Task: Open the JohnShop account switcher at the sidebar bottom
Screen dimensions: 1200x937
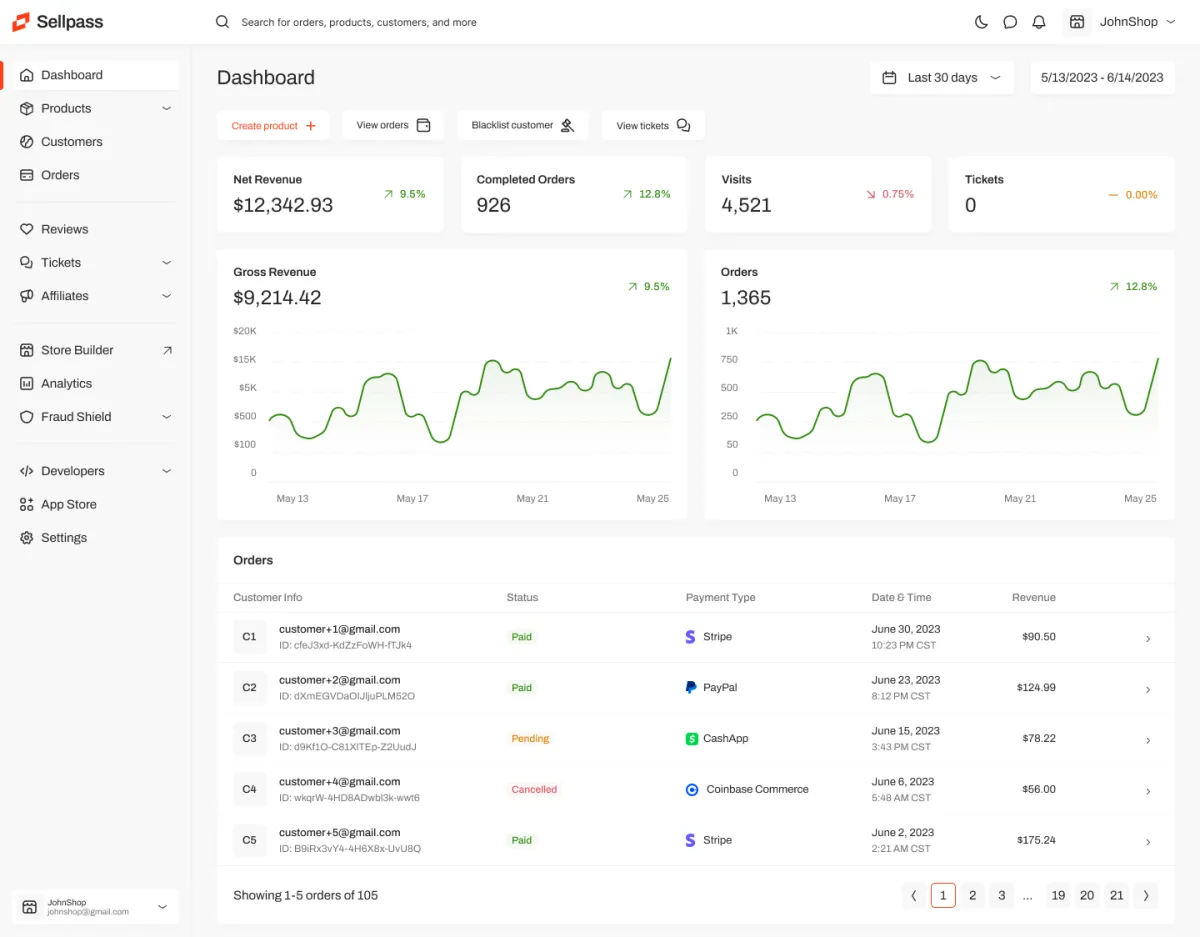Action: pos(95,907)
